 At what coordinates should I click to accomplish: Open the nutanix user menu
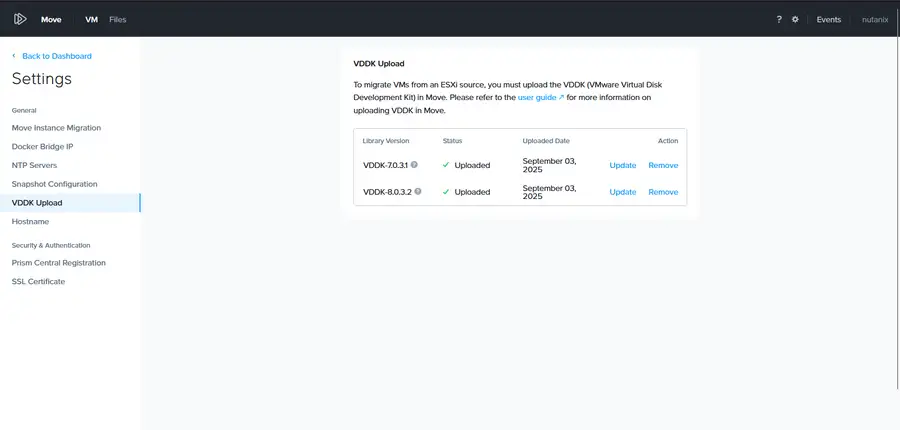click(875, 20)
